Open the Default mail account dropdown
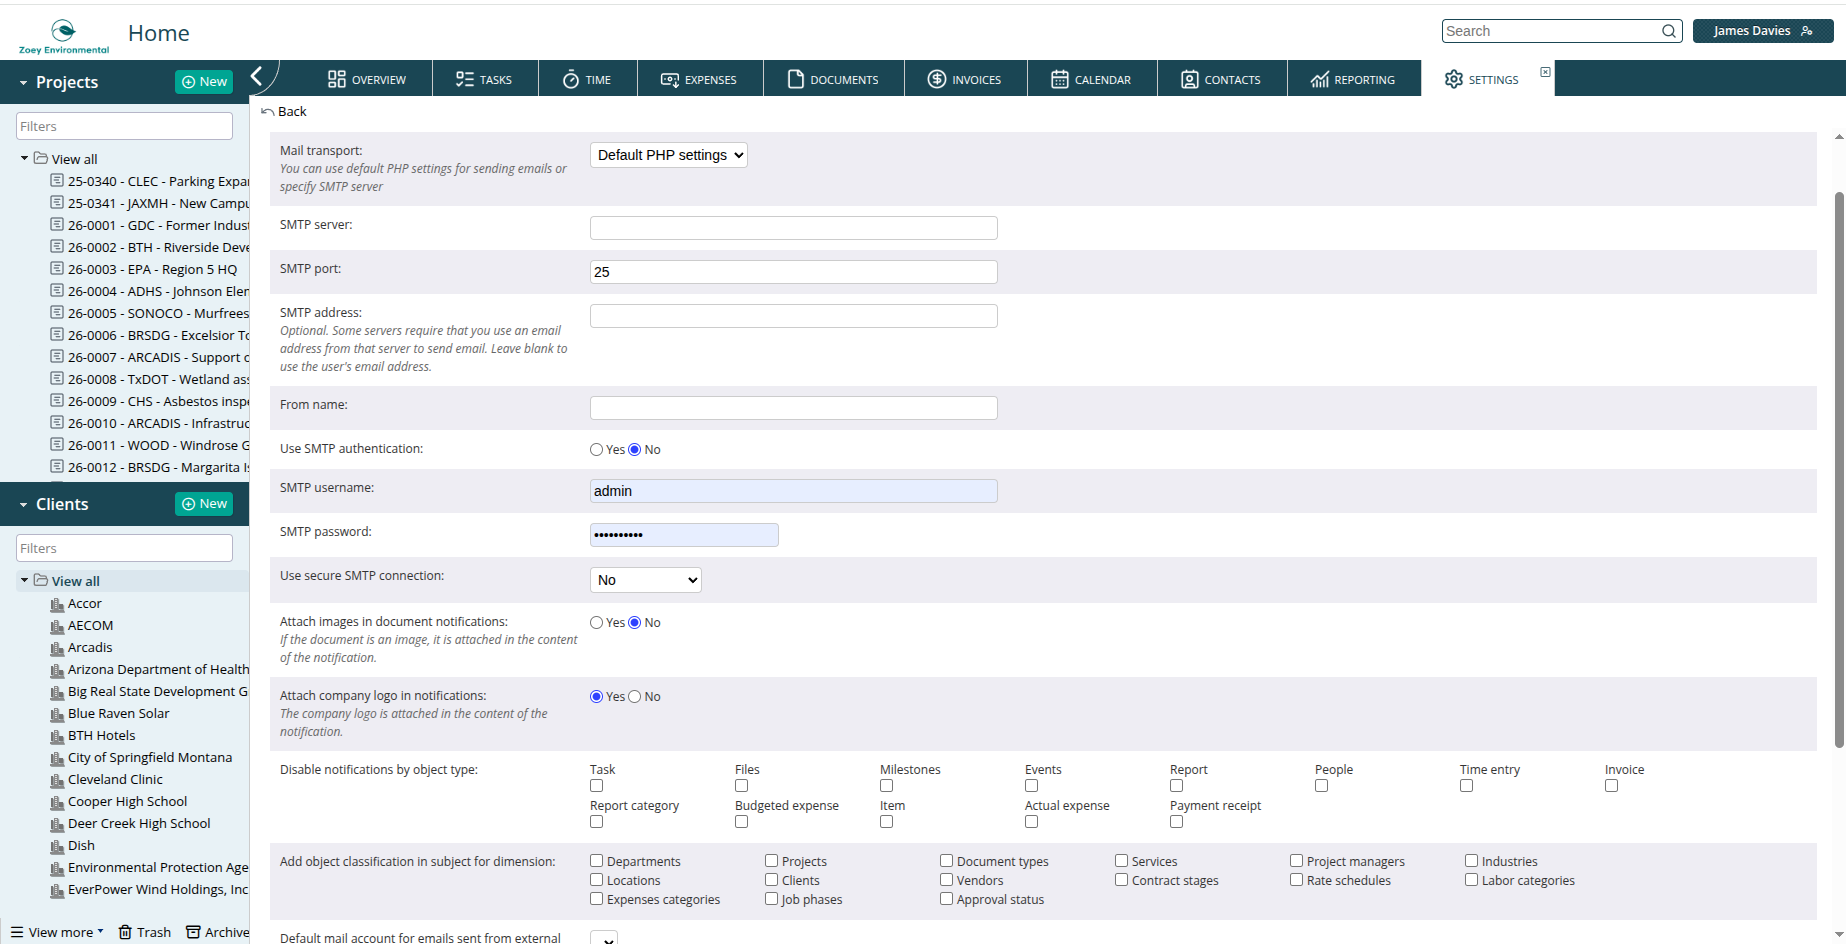 coord(604,938)
